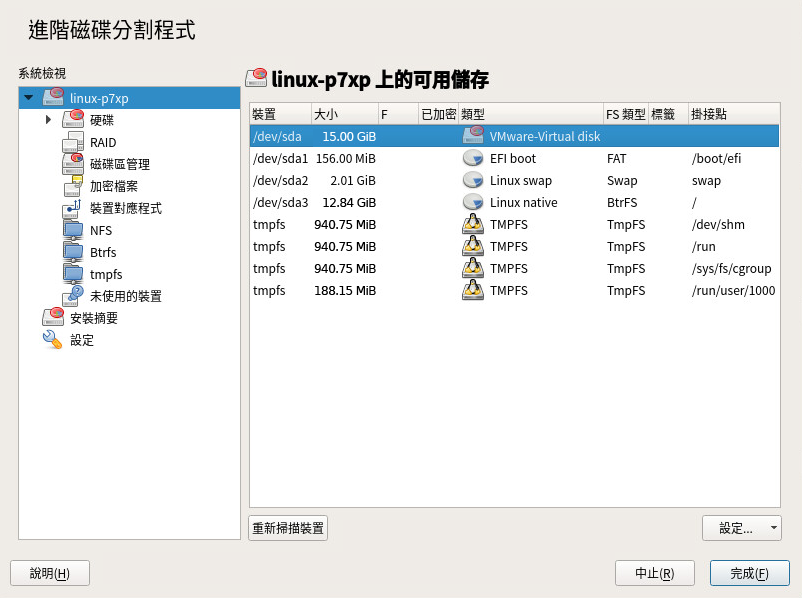The height and width of the screenshot is (598, 802).
Task: Click the Linux swap partition icon
Action: [473, 180]
